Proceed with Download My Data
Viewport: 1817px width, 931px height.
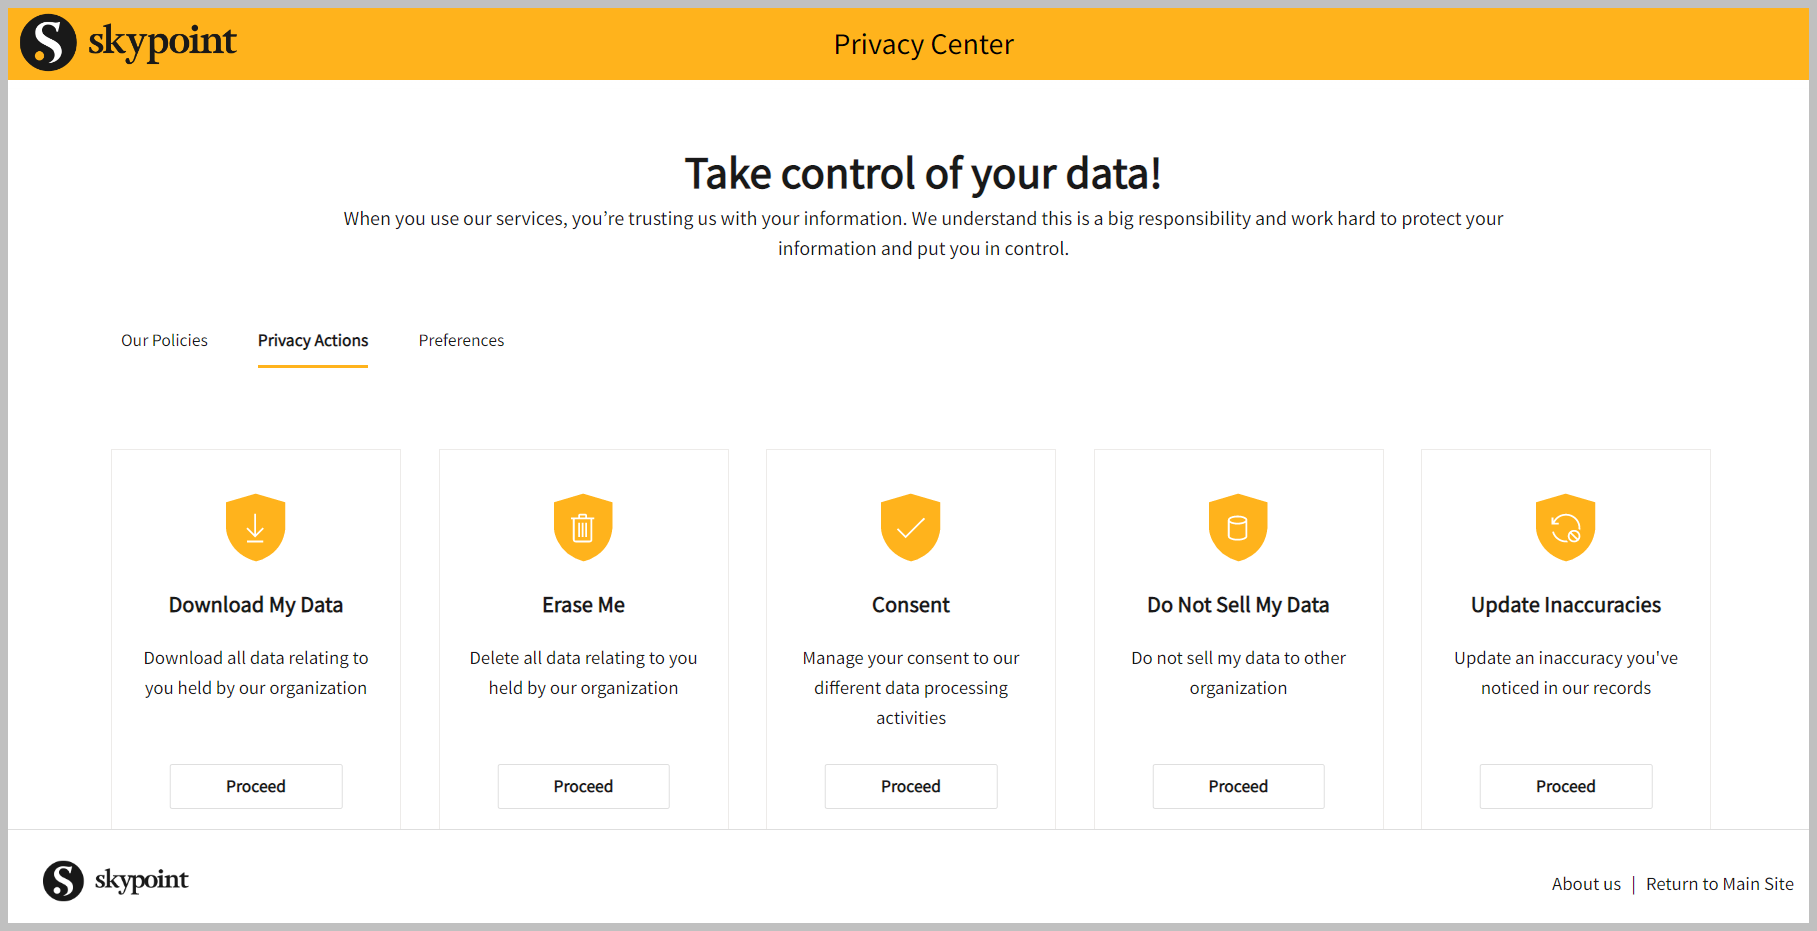[256, 786]
